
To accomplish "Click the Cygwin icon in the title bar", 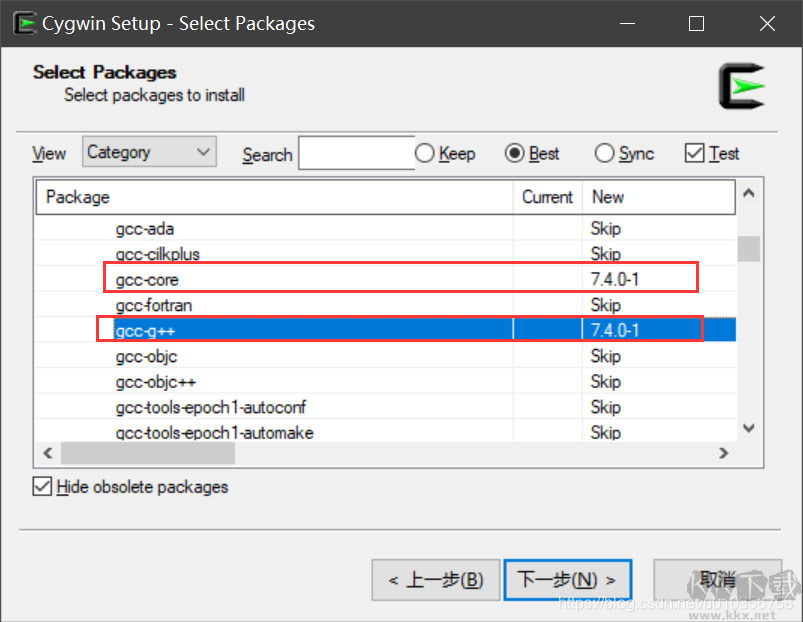I will pos(24,22).
